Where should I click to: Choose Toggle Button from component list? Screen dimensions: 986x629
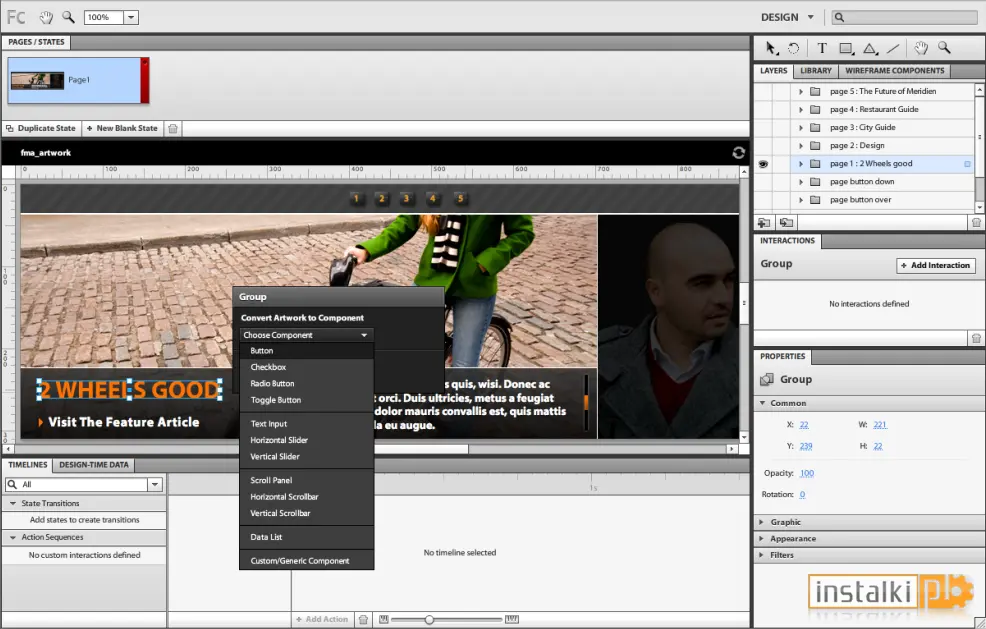306,400
